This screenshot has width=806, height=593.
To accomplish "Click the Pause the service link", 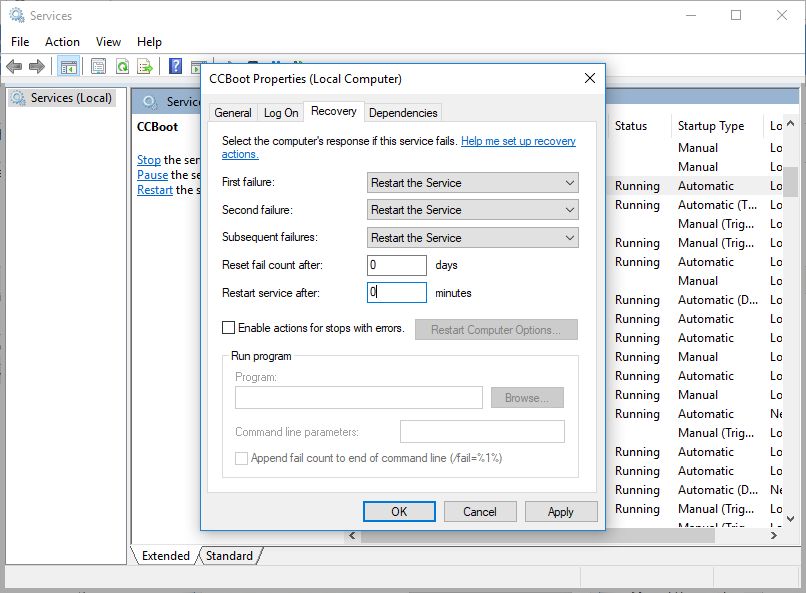I will 152,175.
